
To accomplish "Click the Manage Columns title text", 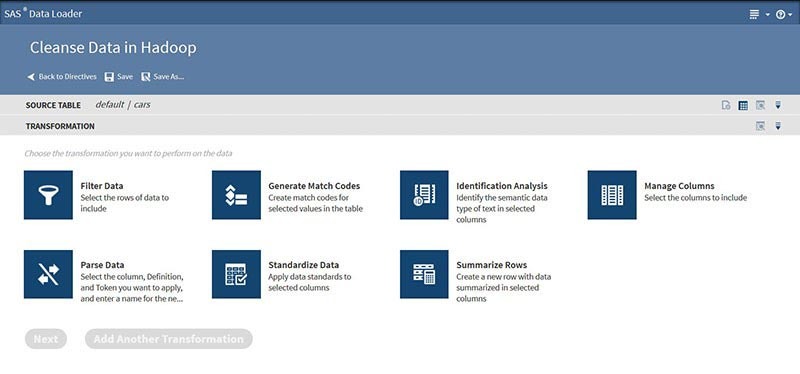I will (679, 186).
